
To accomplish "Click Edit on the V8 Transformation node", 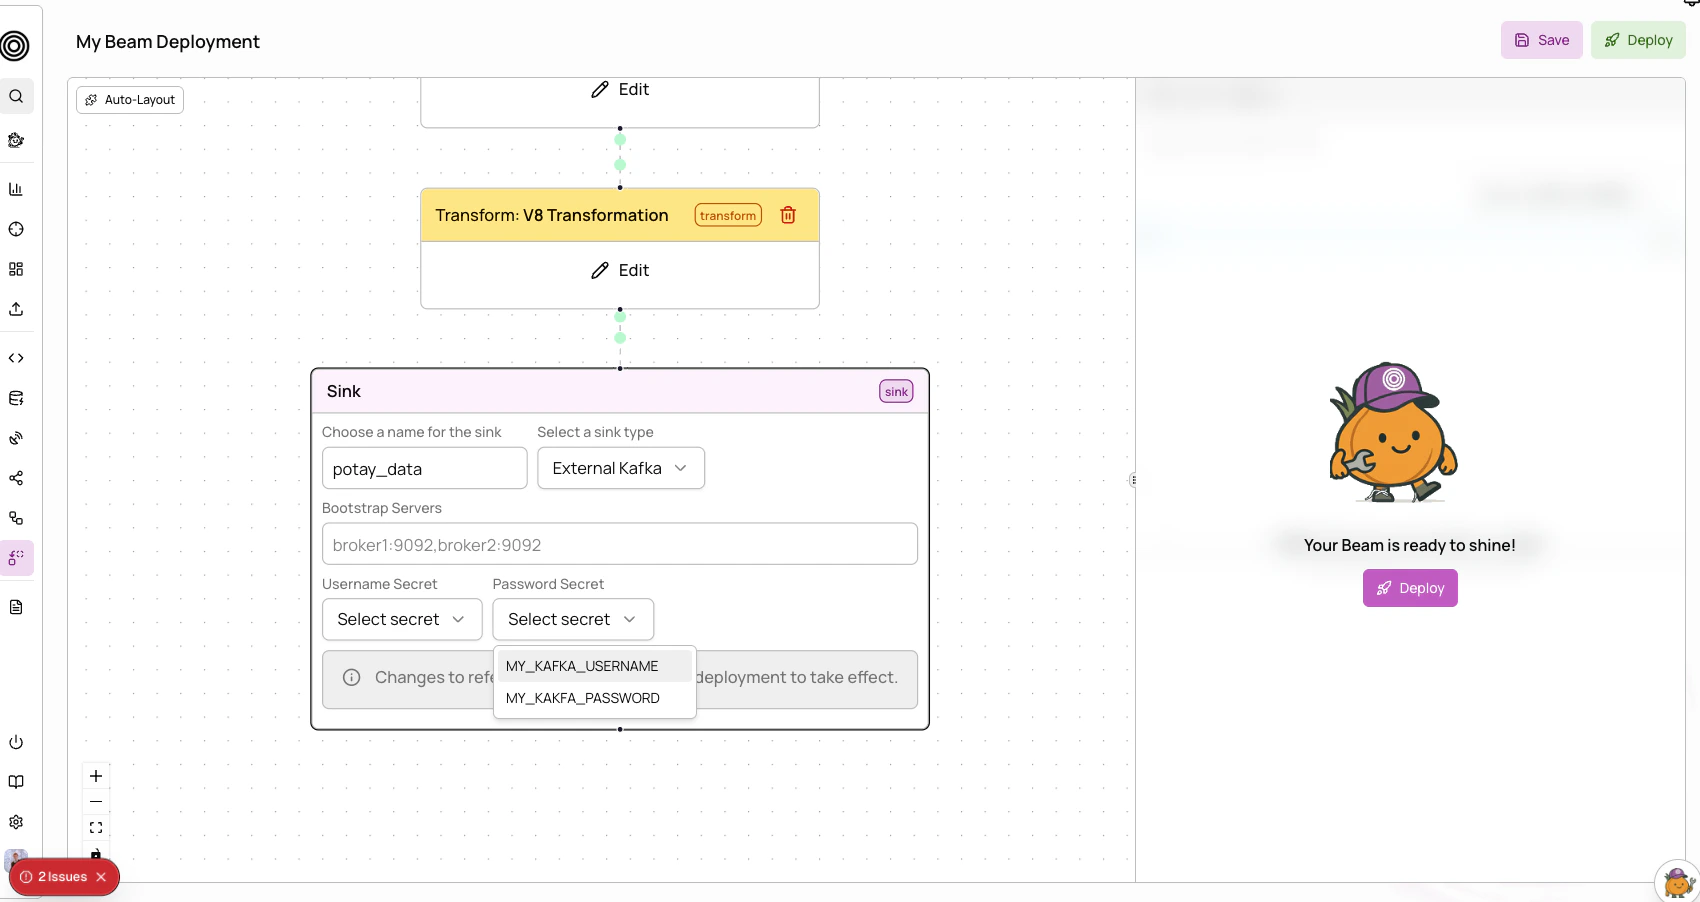I will click(620, 270).
